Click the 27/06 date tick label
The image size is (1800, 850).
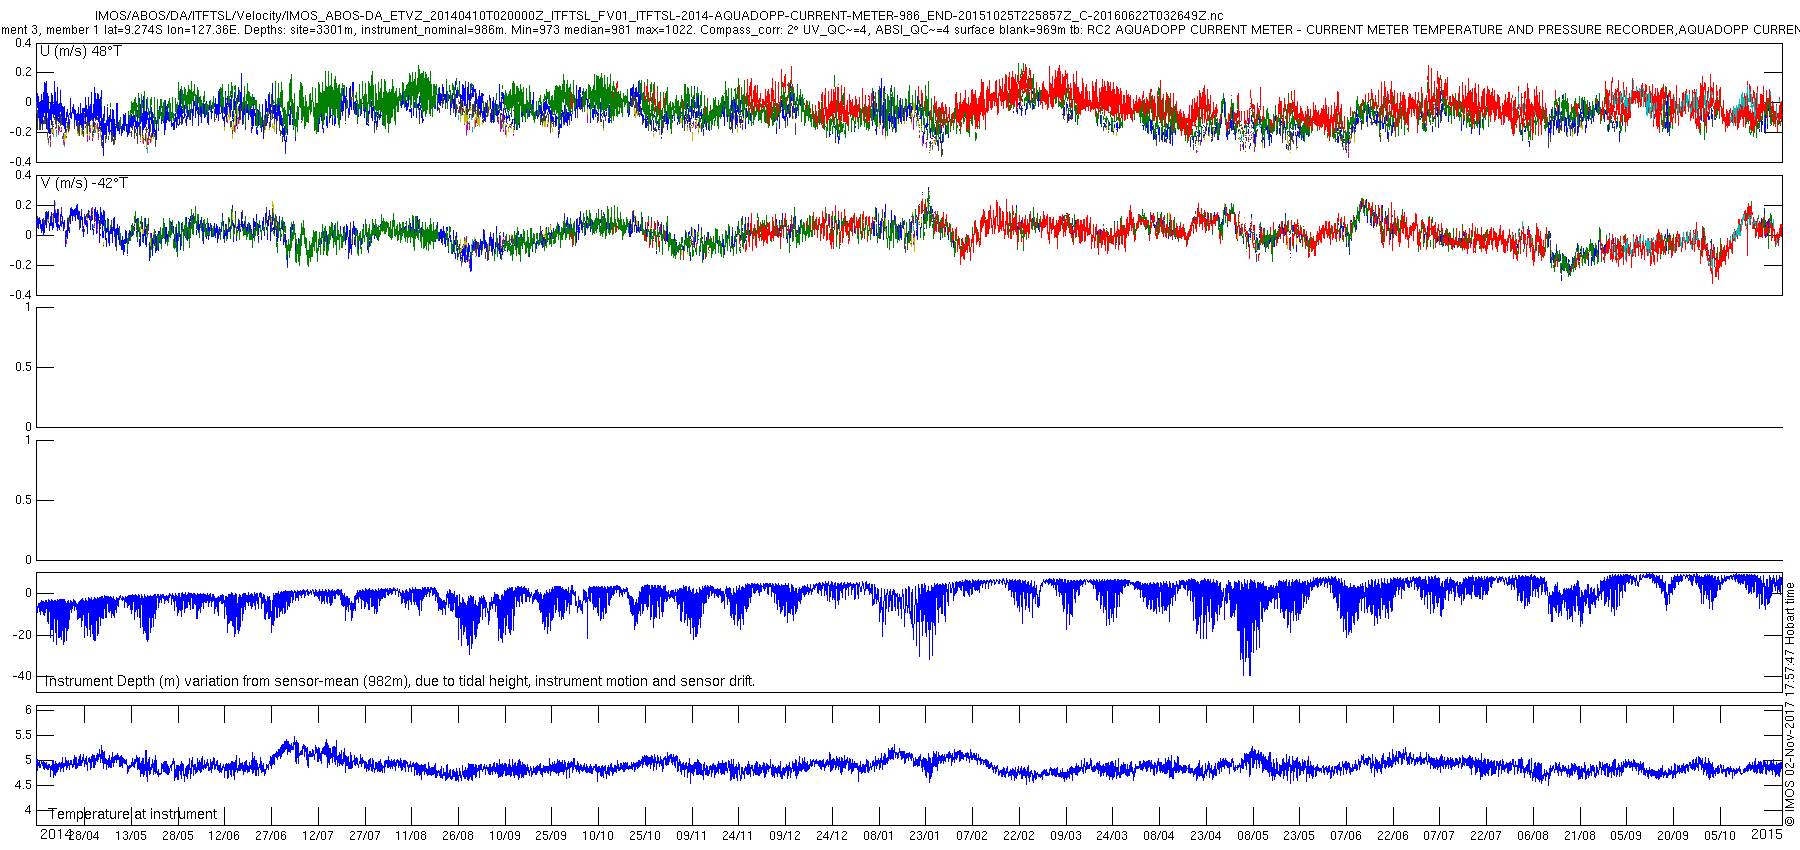(x=271, y=836)
